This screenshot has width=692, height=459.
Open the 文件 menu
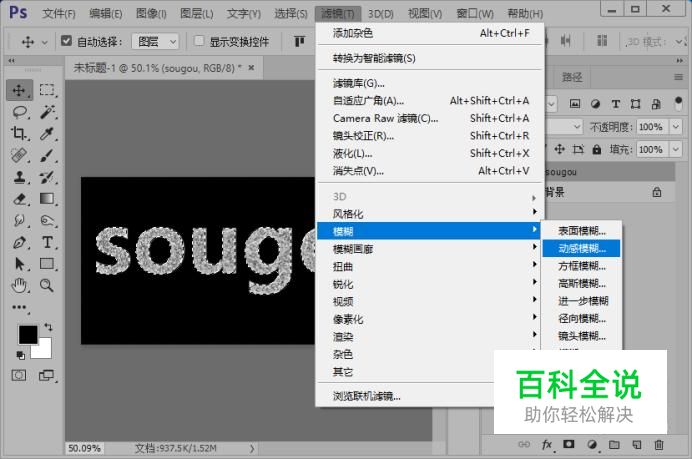click(59, 14)
